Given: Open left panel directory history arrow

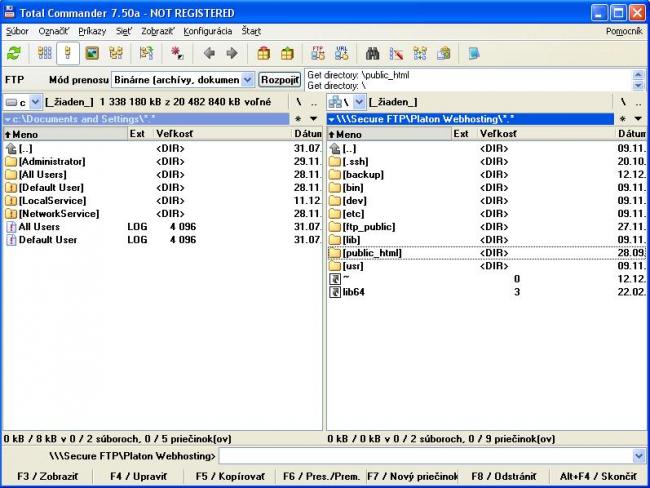Looking at the screenshot, I should (314, 119).
